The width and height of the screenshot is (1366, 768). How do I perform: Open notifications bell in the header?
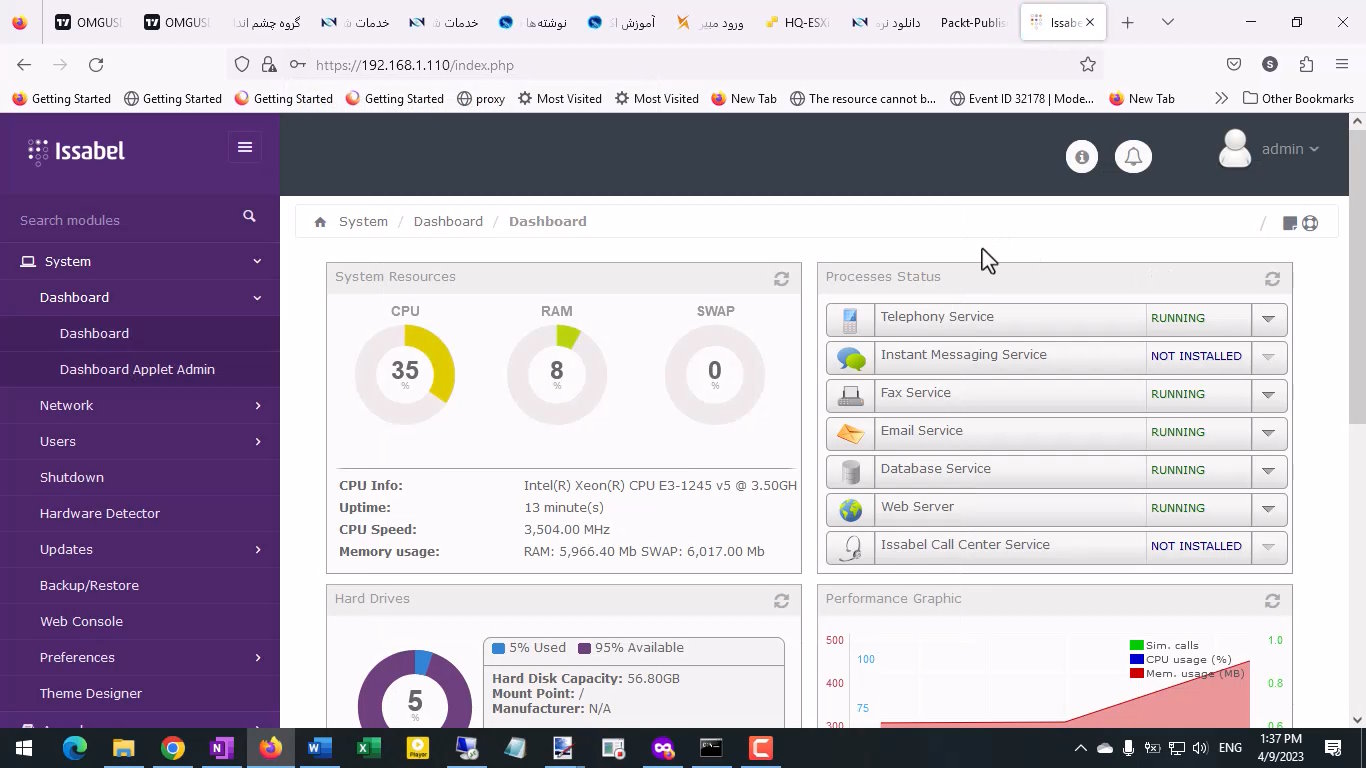click(1133, 157)
